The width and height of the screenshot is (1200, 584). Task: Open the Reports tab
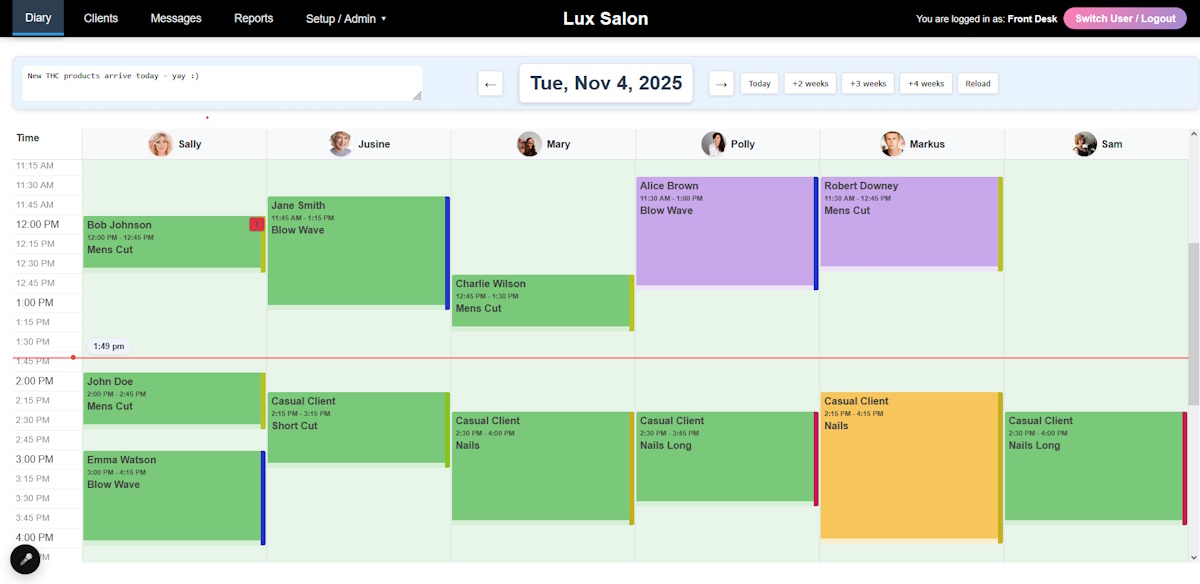pyautogui.click(x=253, y=18)
